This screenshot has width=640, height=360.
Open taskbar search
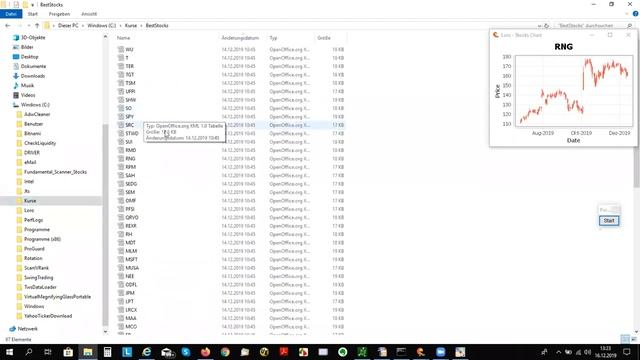29,352
